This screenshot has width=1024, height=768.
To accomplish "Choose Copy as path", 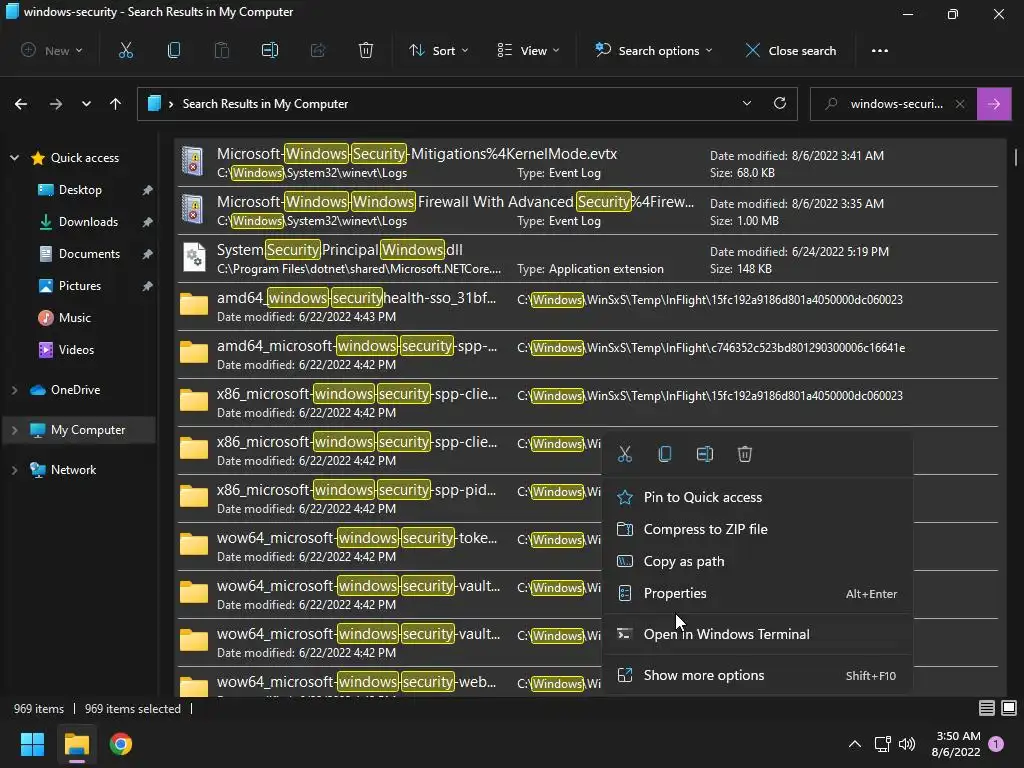I will pos(757,561).
